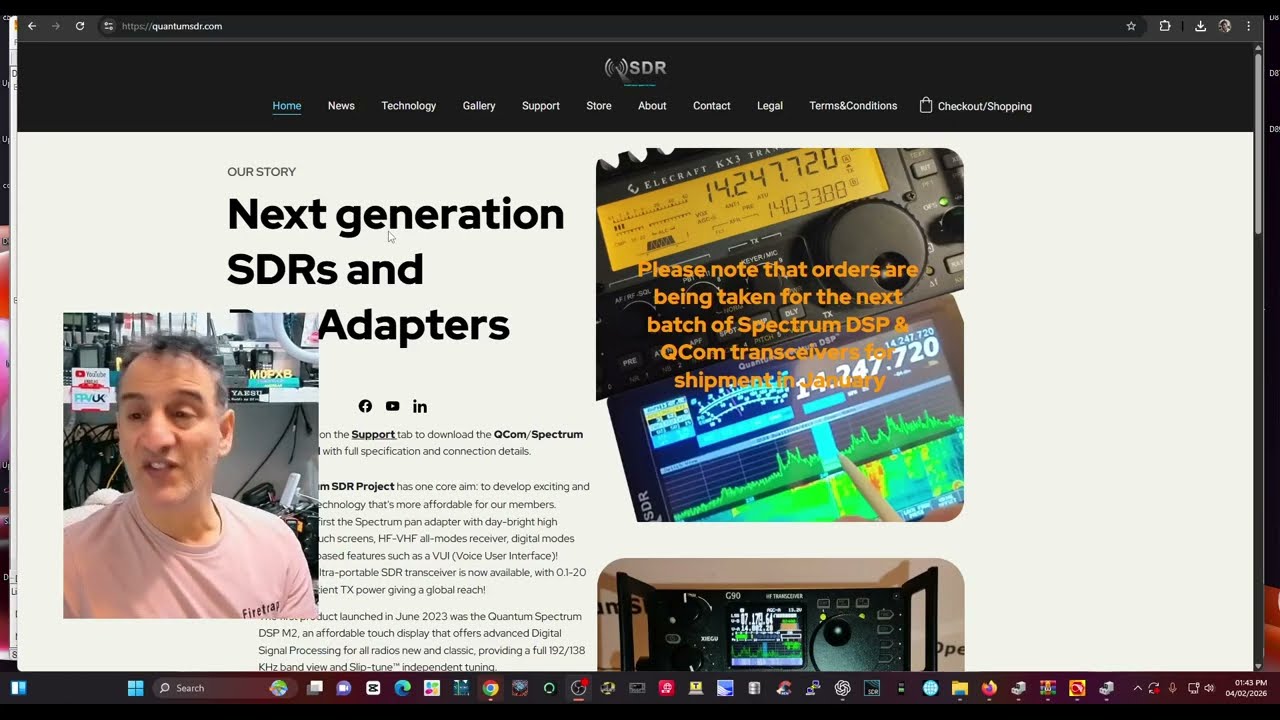The height and width of the screenshot is (720, 1280).
Task: Click the shopping bag icon in the nav
Action: pyautogui.click(x=926, y=105)
